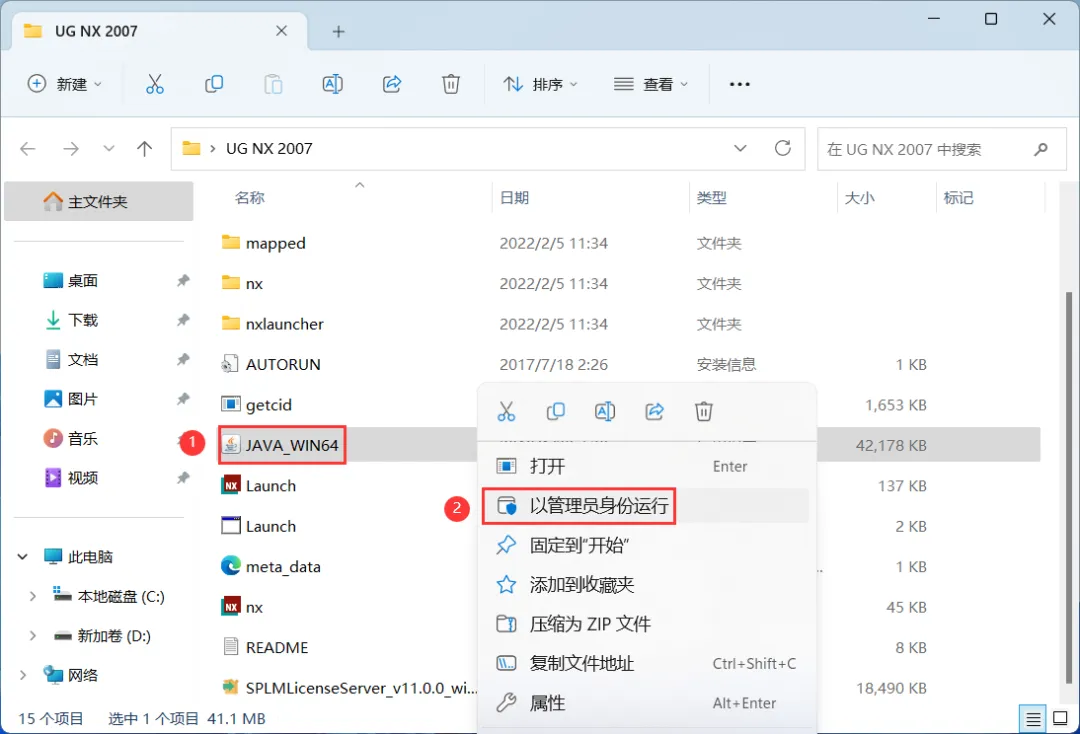Select the getcid application file
The height and width of the screenshot is (734, 1080).
256,405
